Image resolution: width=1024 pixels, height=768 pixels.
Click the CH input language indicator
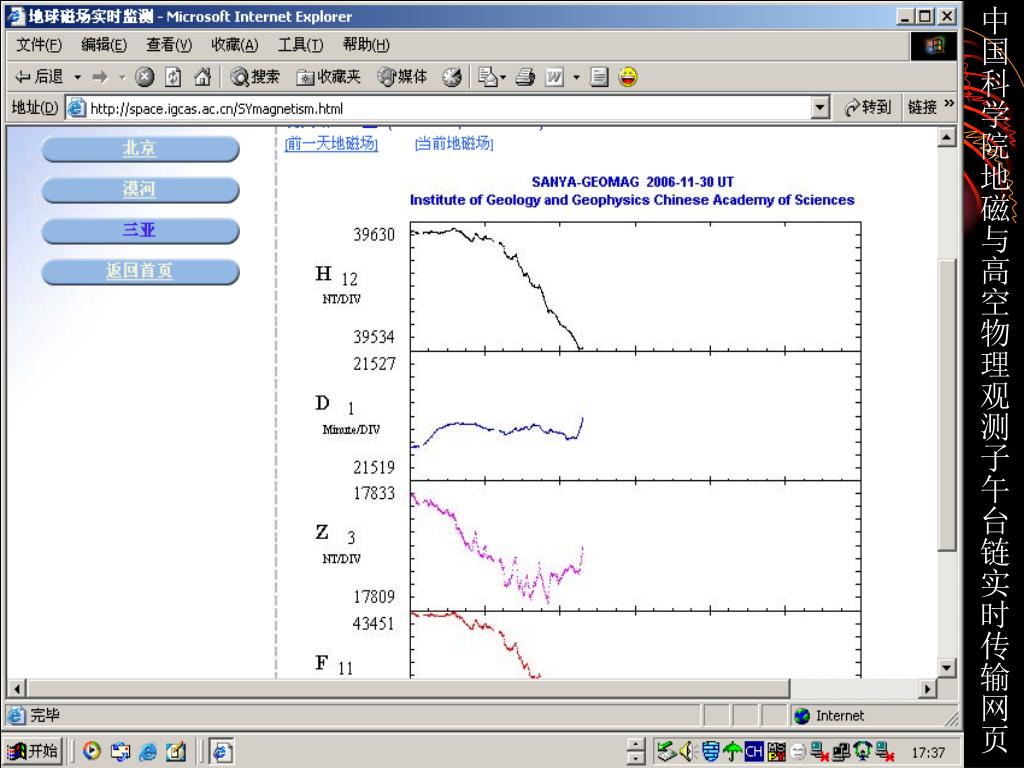click(754, 752)
